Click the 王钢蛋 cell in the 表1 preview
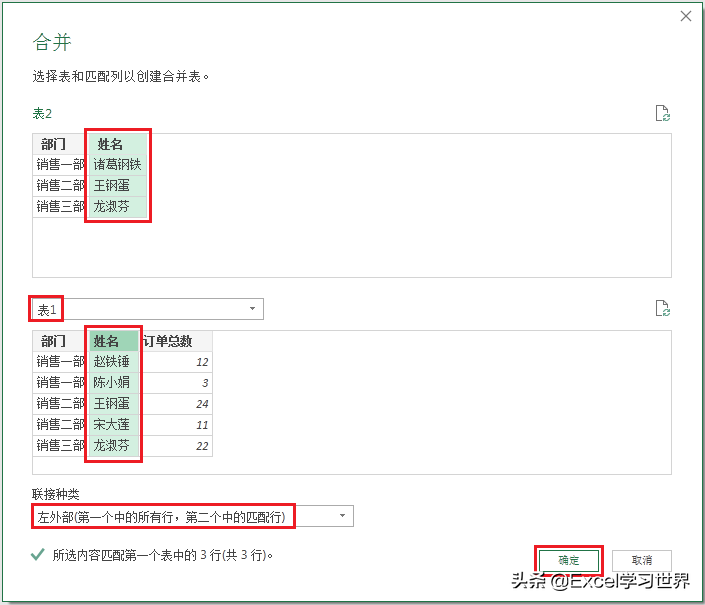705x605 pixels. coord(114,404)
